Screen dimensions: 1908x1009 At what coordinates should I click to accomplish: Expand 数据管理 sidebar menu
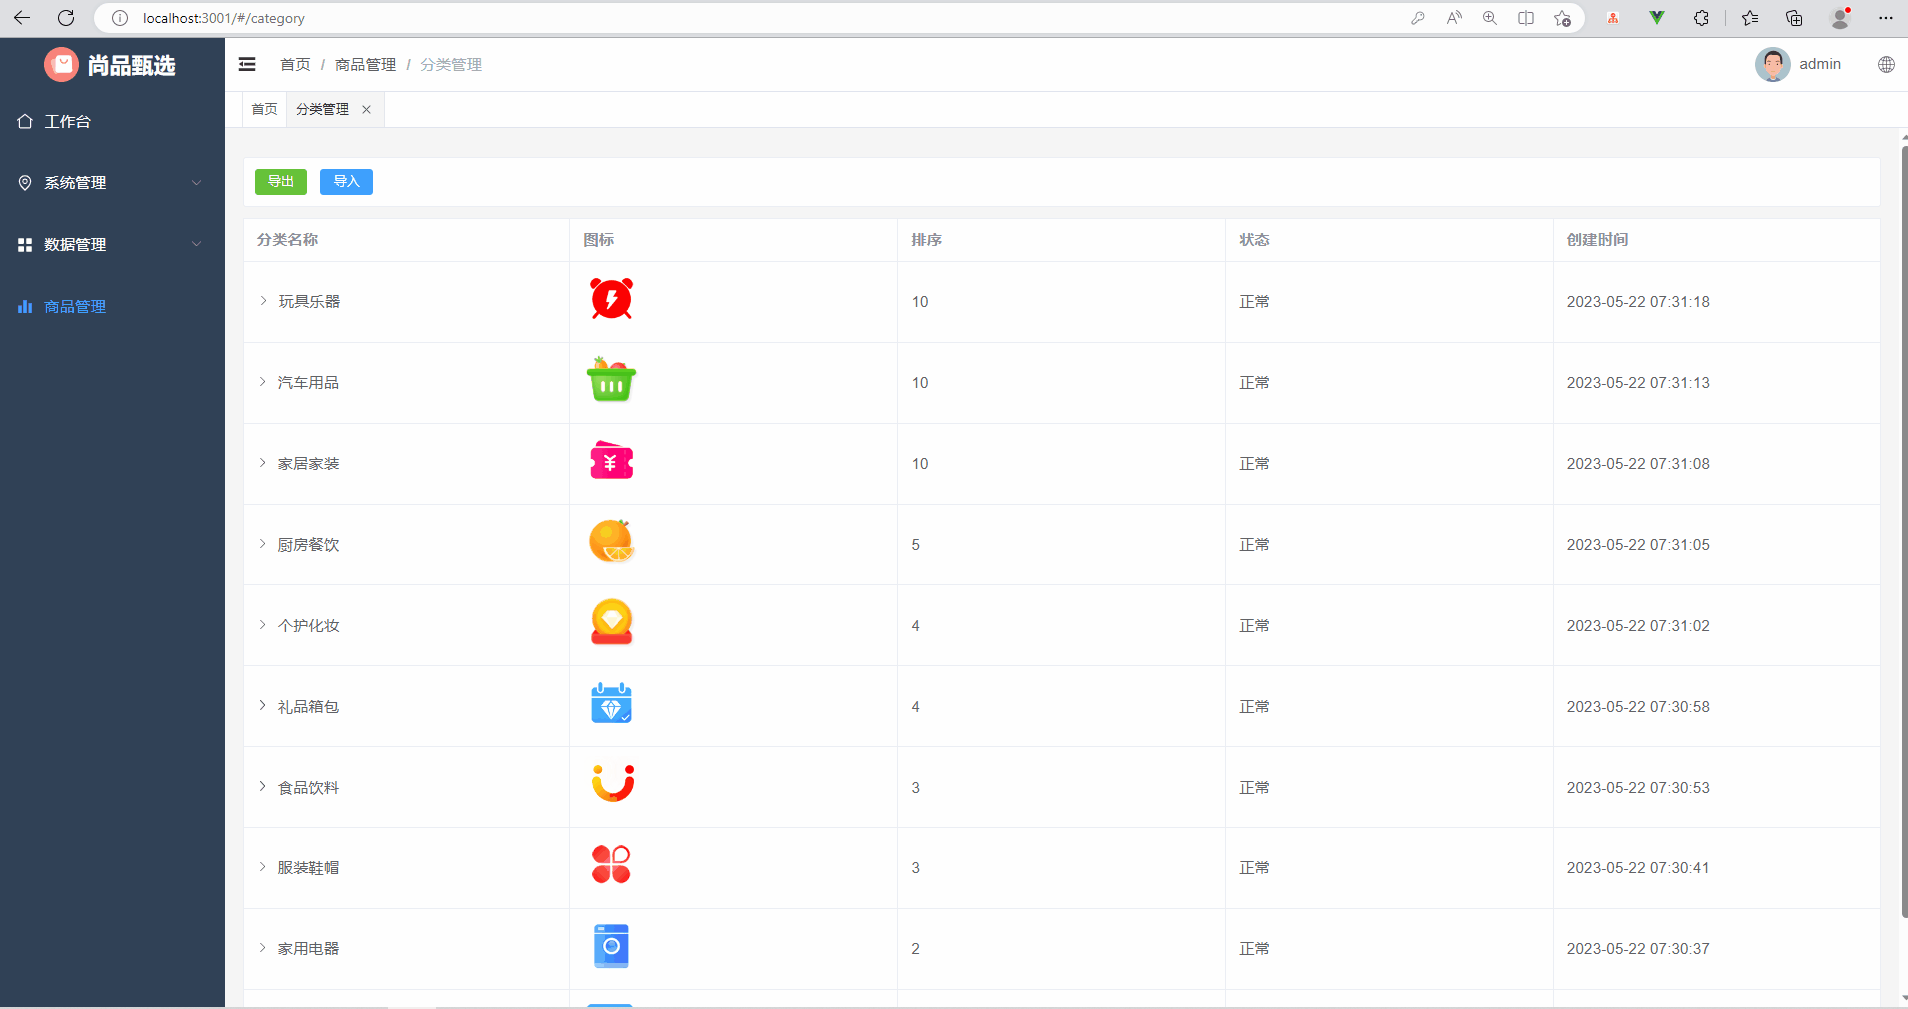(112, 244)
